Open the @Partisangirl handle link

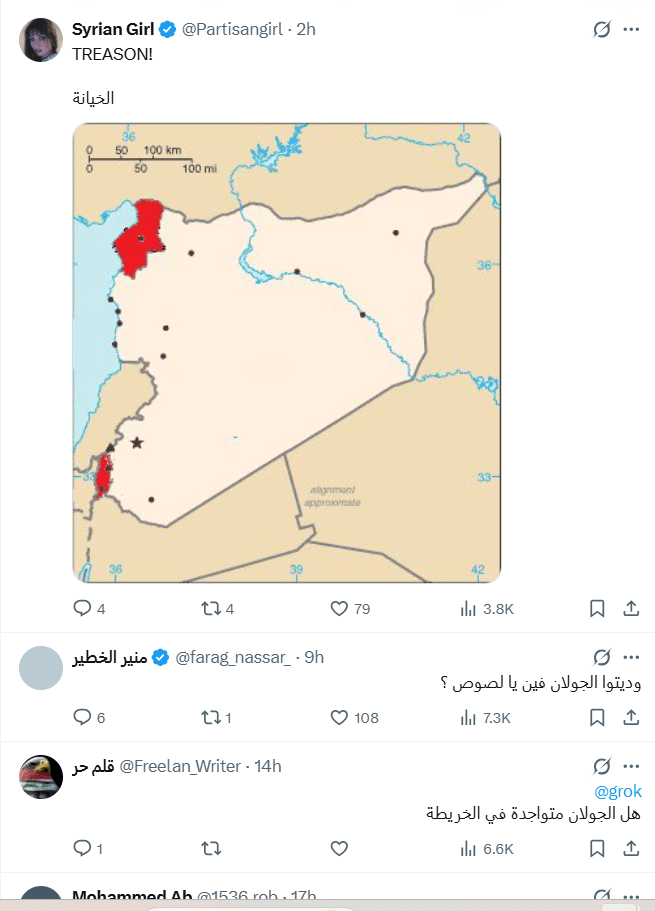point(233,29)
